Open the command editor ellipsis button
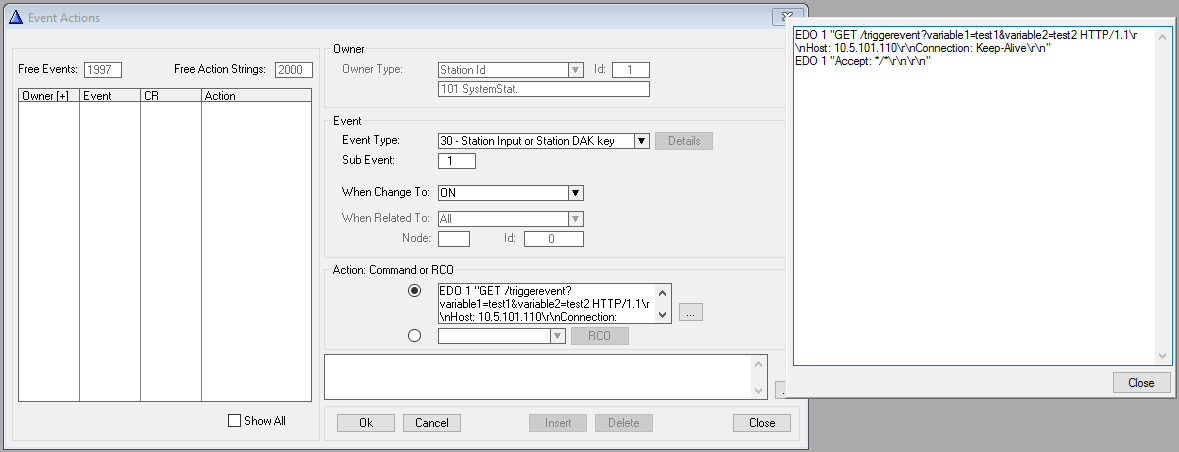Image resolution: width=1179 pixels, height=452 pixels. click(x=690, y=312)
